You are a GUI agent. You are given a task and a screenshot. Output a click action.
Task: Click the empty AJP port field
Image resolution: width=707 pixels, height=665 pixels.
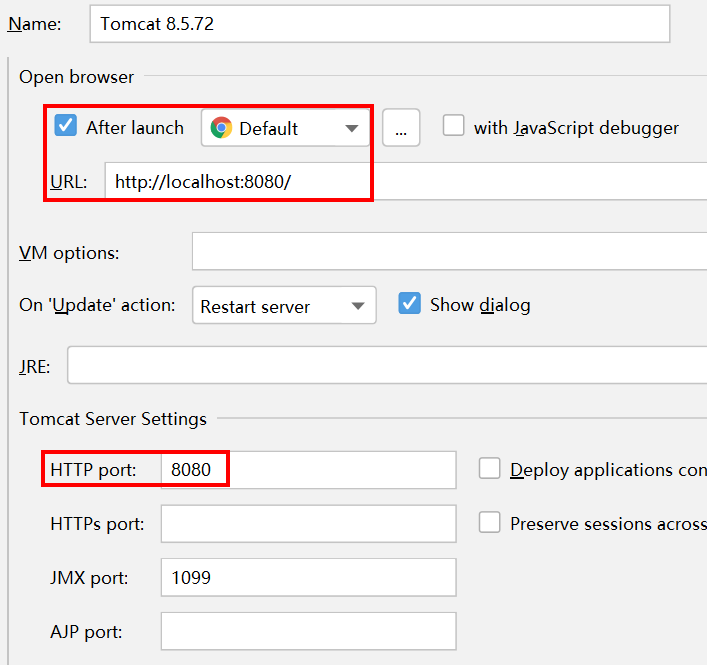[x=308, y=631]
